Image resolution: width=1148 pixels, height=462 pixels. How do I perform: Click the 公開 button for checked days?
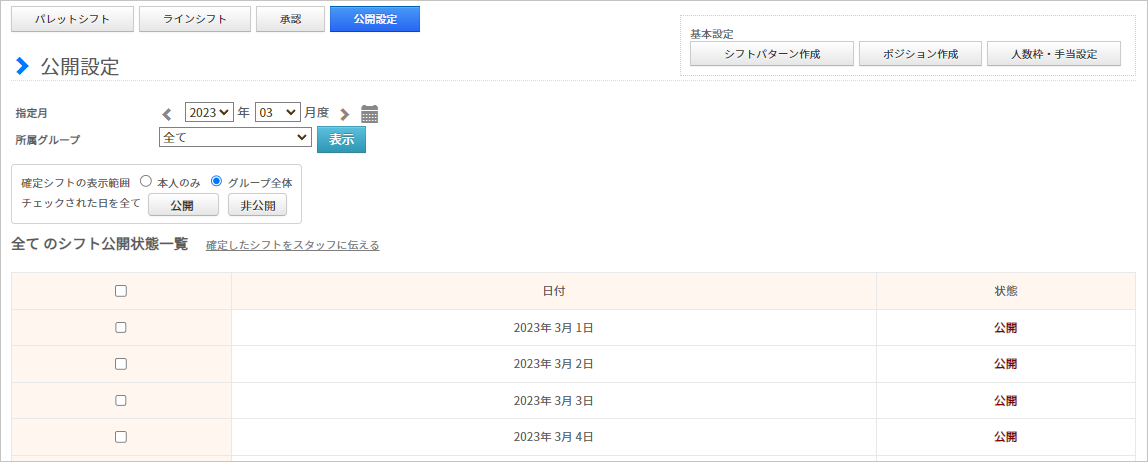183,205
